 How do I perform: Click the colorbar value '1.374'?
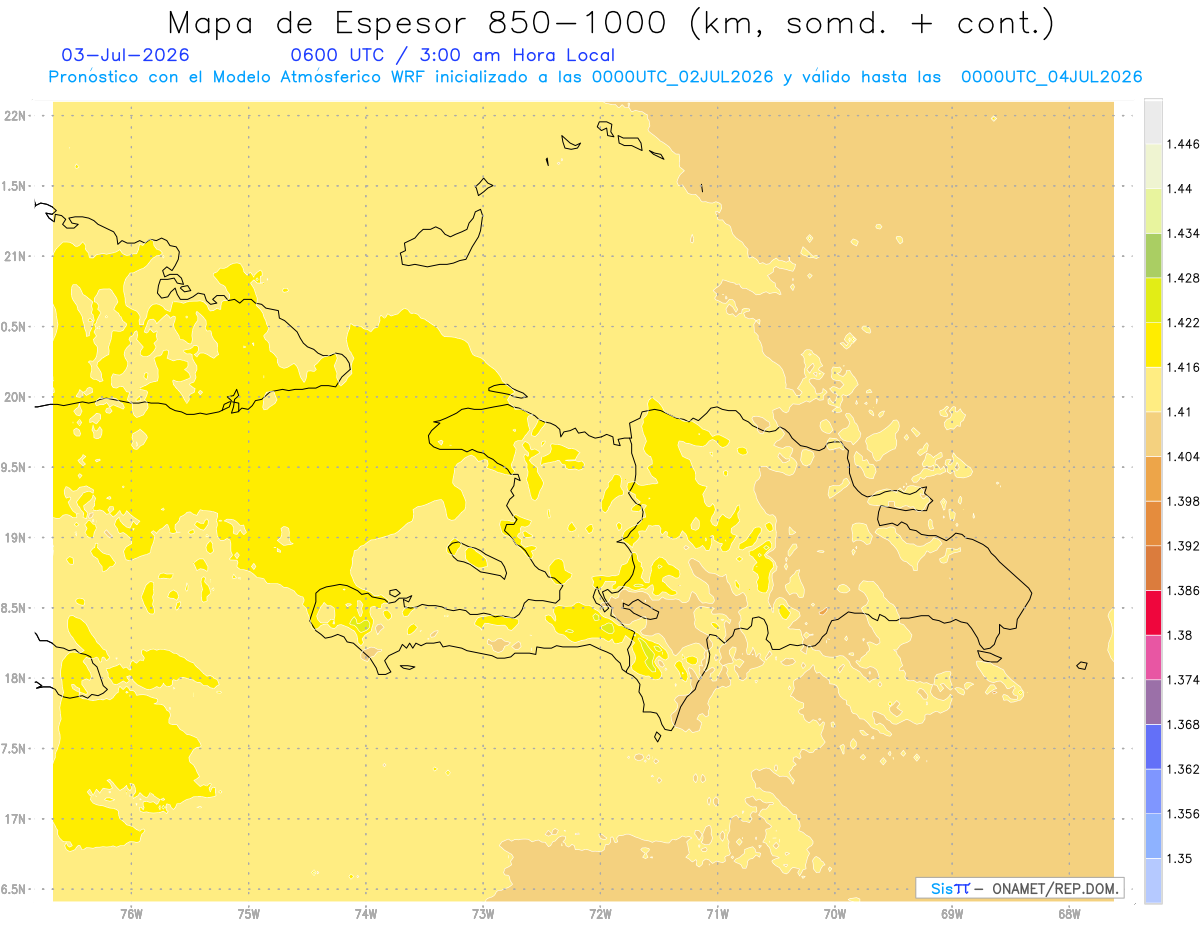[1182, 680]
